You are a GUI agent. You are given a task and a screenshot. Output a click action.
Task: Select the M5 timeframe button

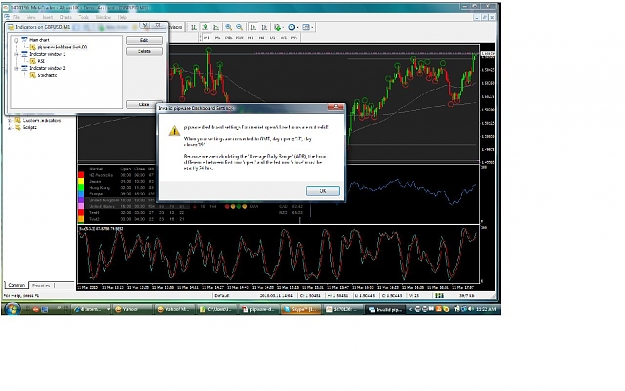[x=218, y=38]
